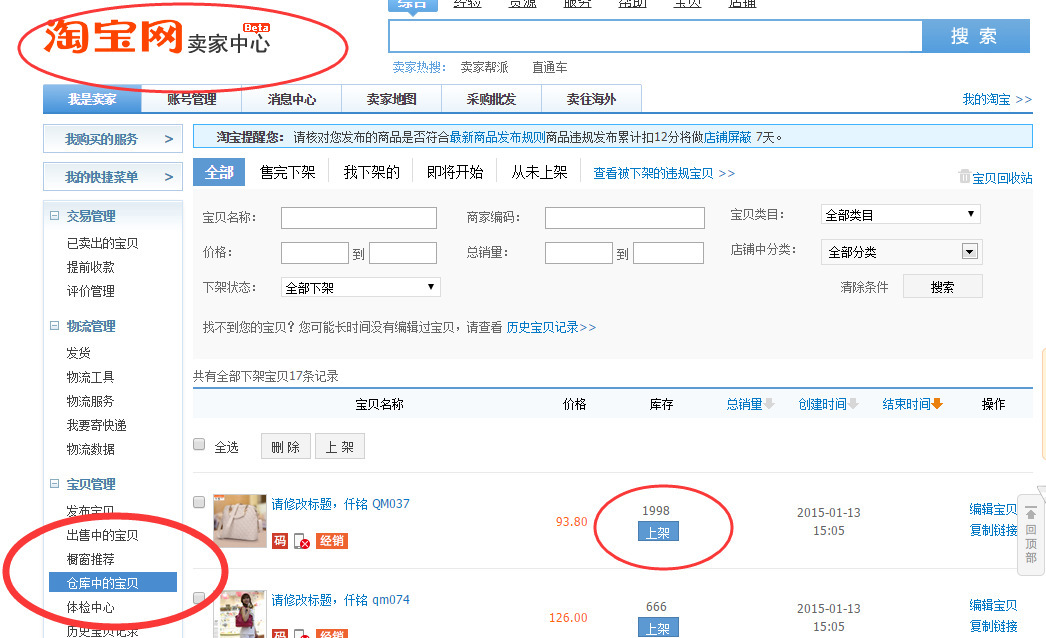Click the red 码 icon on qm074 item
The width and height of the screenshot is (1046, 638).
(x=280, y=633)
